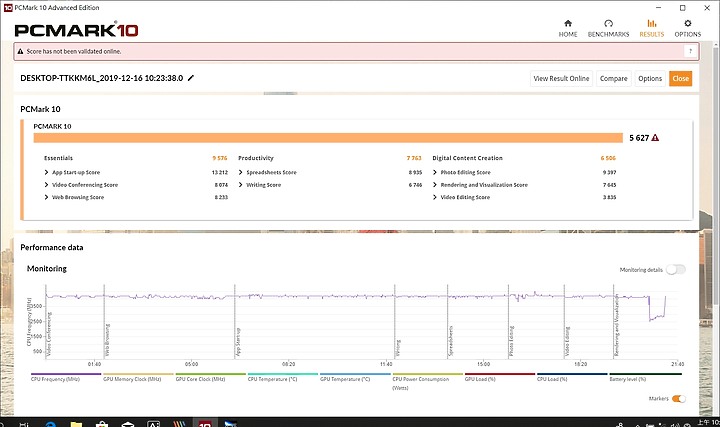Click the orange PCMark 10 score bar
The height and width of the screenshot is (427, 720).
tap(328, 138)
